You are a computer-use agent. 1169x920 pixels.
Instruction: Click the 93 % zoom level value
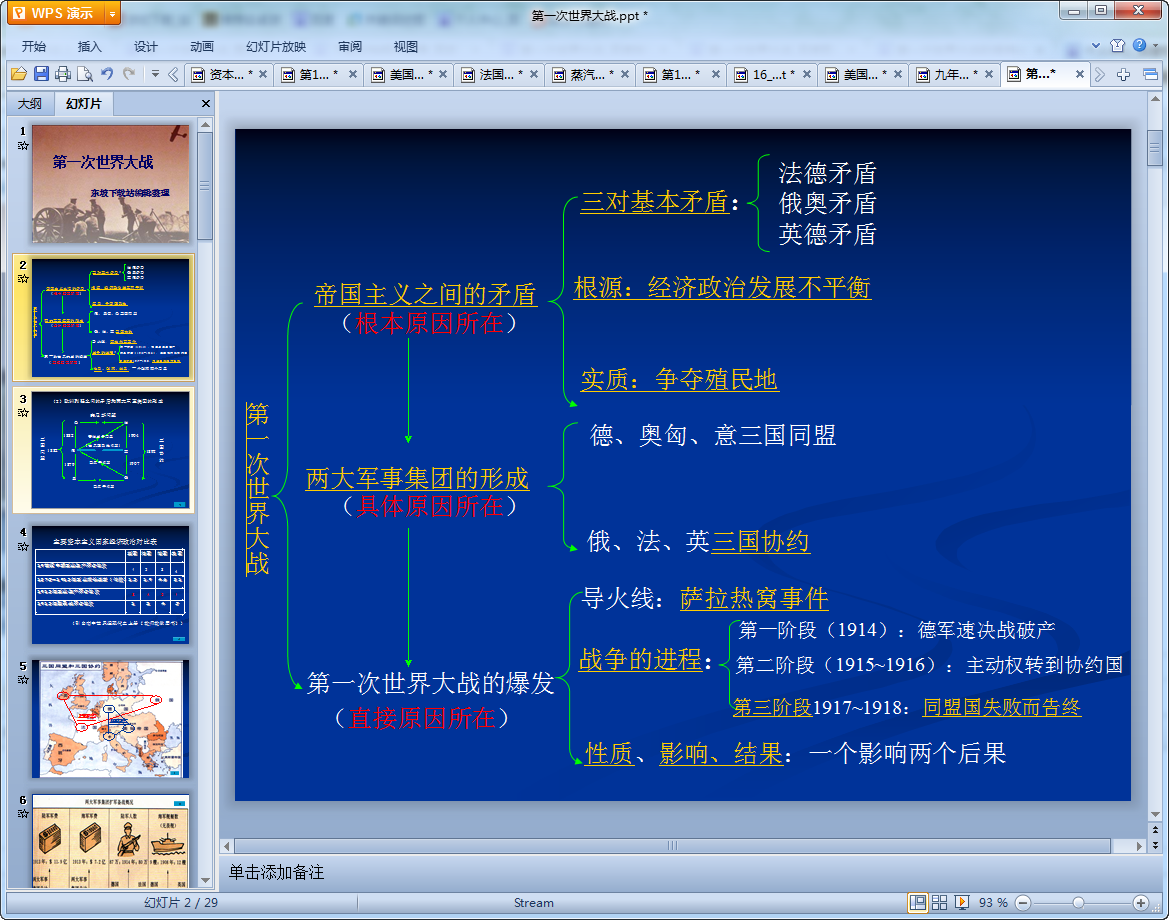coord(992,903)
